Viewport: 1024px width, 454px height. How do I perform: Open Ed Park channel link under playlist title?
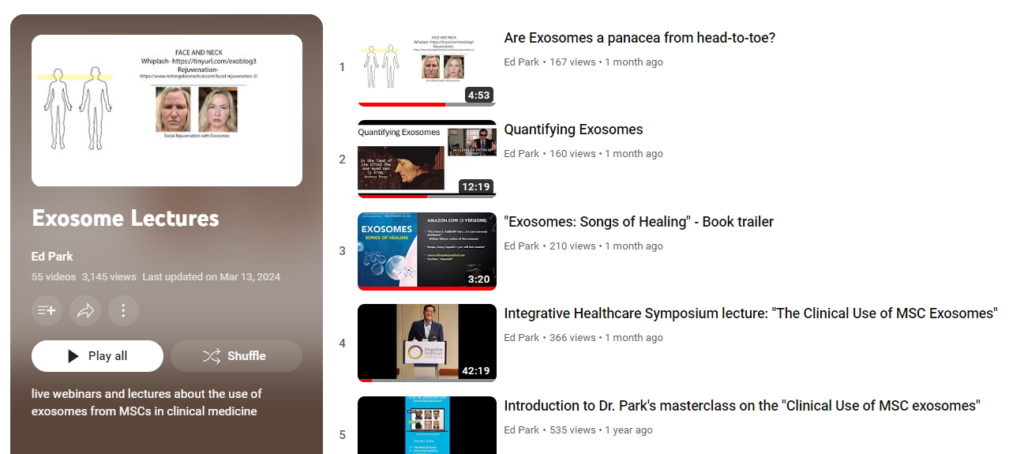click(52, 256)
